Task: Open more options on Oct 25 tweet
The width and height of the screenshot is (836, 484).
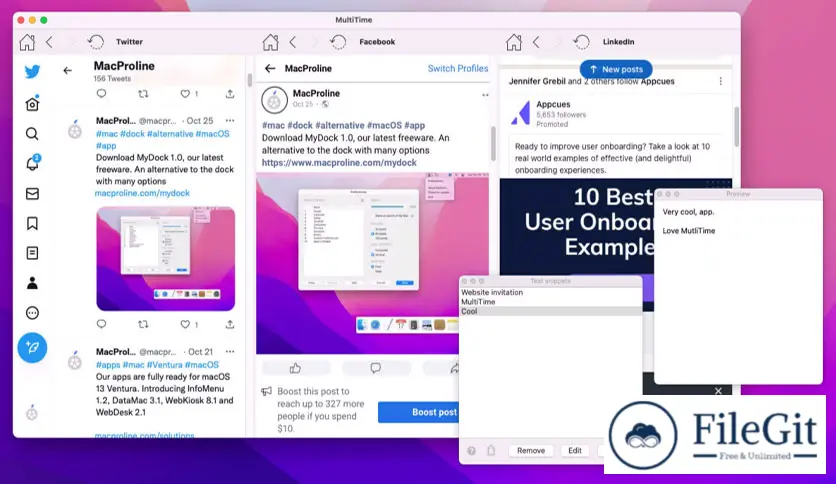Action: pos(230,121)
